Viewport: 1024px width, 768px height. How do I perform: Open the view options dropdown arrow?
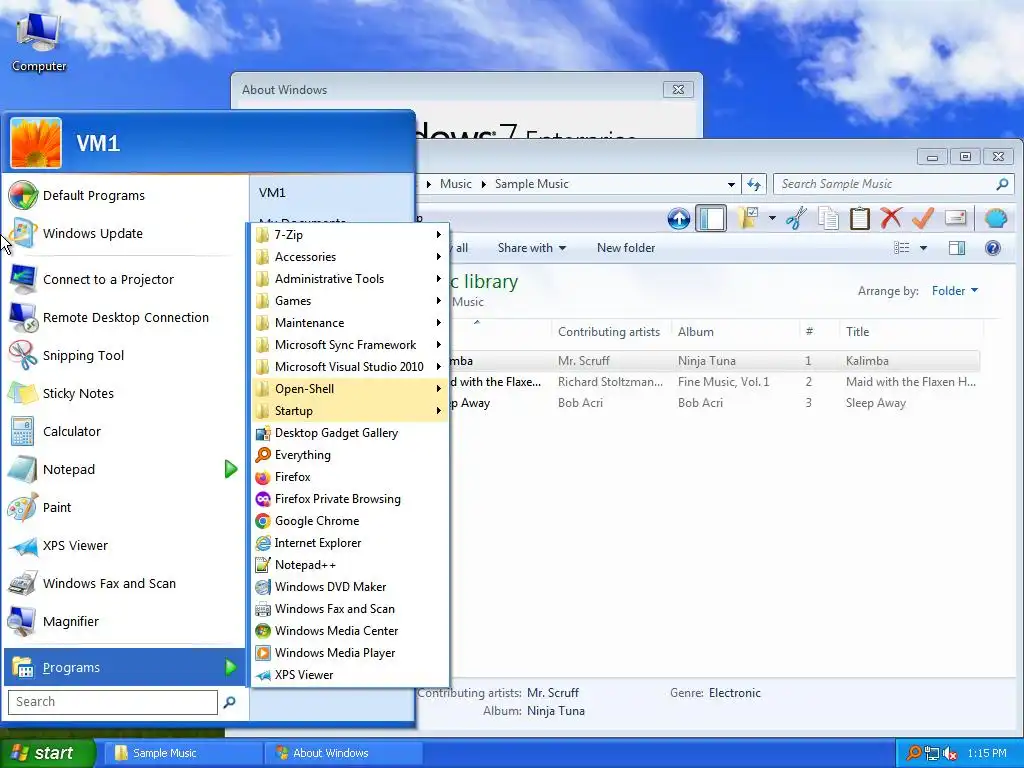pyautogui.click(x=923, y=248)
